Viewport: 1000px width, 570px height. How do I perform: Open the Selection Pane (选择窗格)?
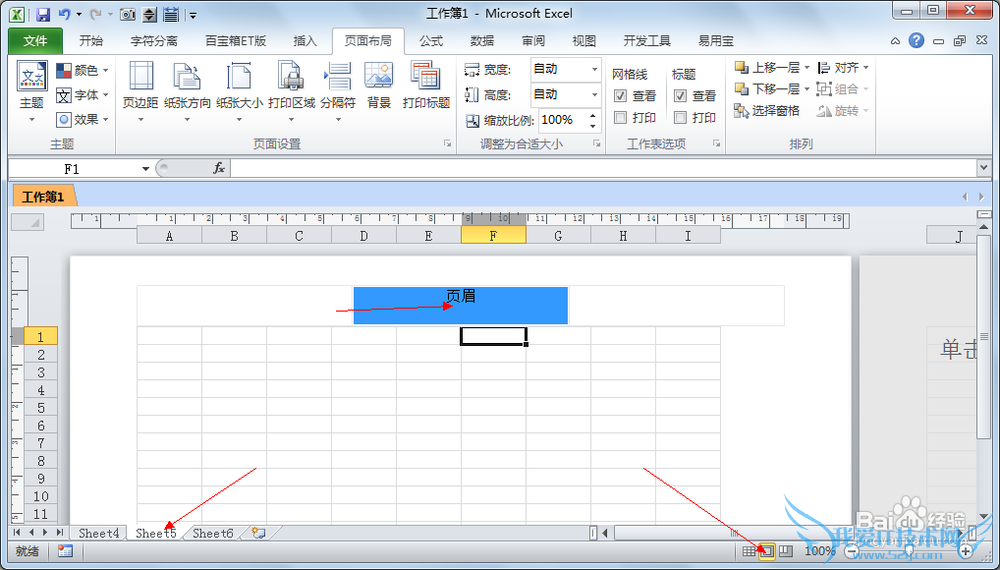click(767, 111)
